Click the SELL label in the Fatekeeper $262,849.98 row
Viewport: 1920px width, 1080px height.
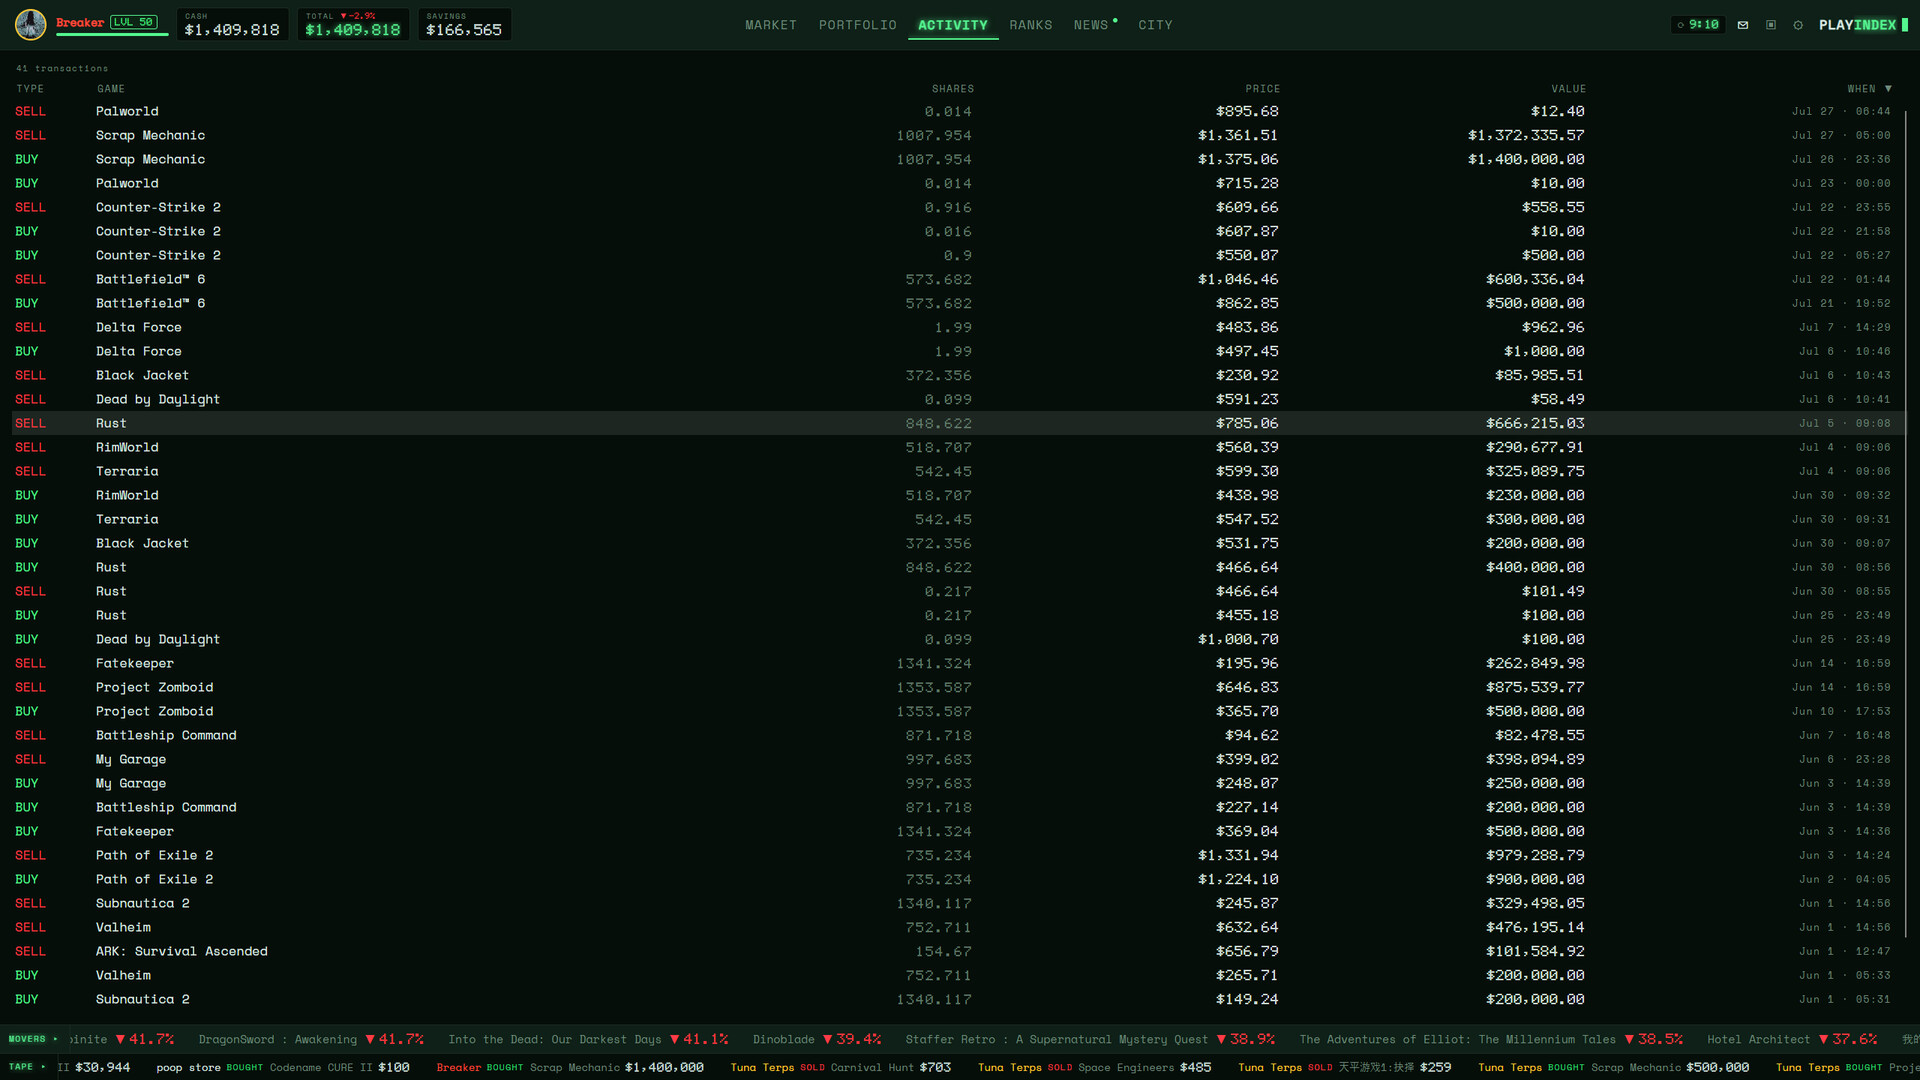point(30,663)
